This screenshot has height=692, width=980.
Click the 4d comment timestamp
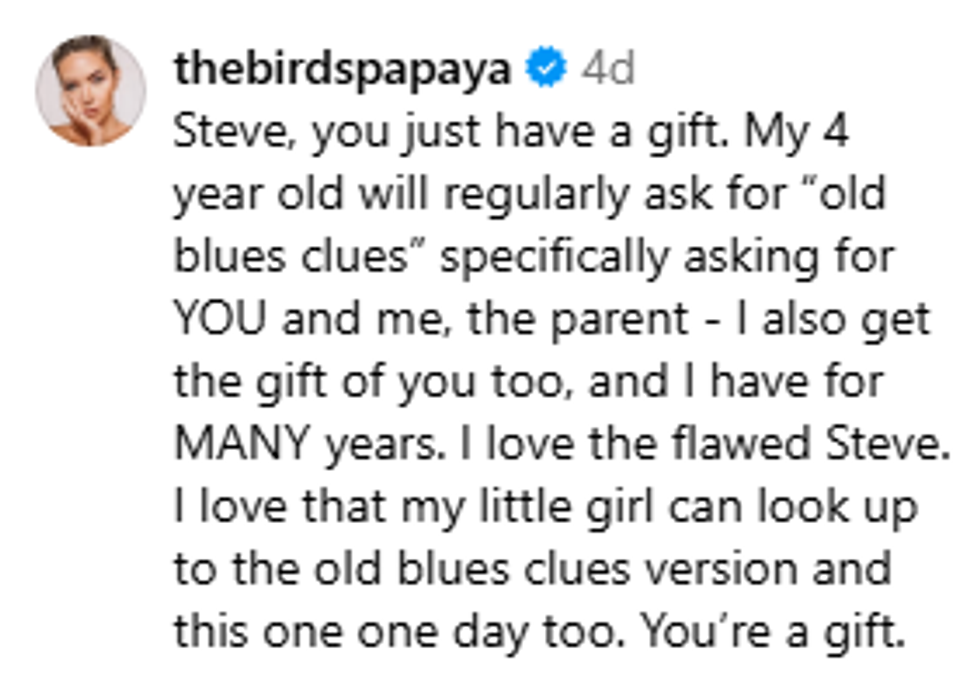point(608,70)
